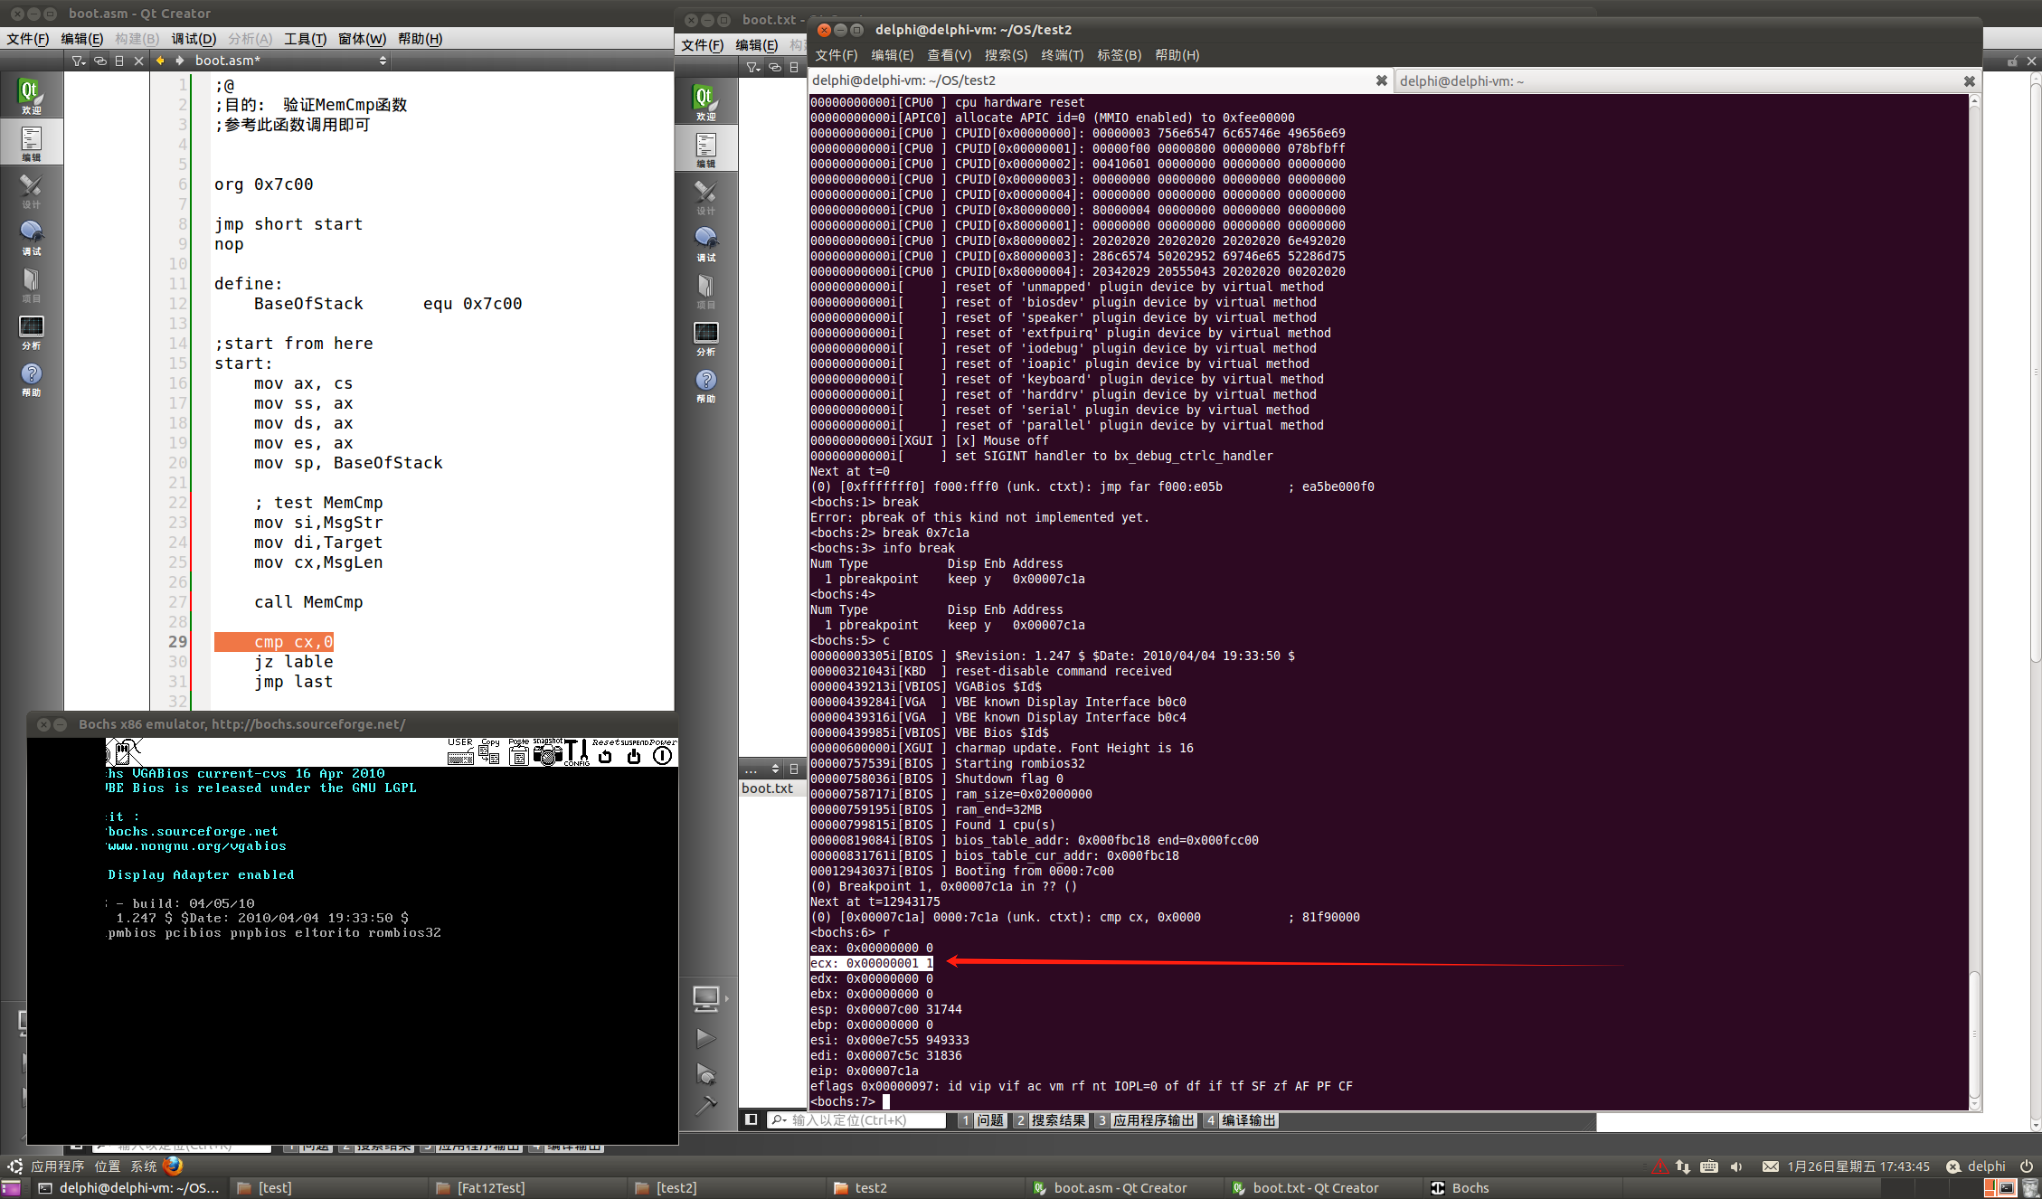
Task: Toggle the link-with-editor sync button
Action: click(100, 61)
